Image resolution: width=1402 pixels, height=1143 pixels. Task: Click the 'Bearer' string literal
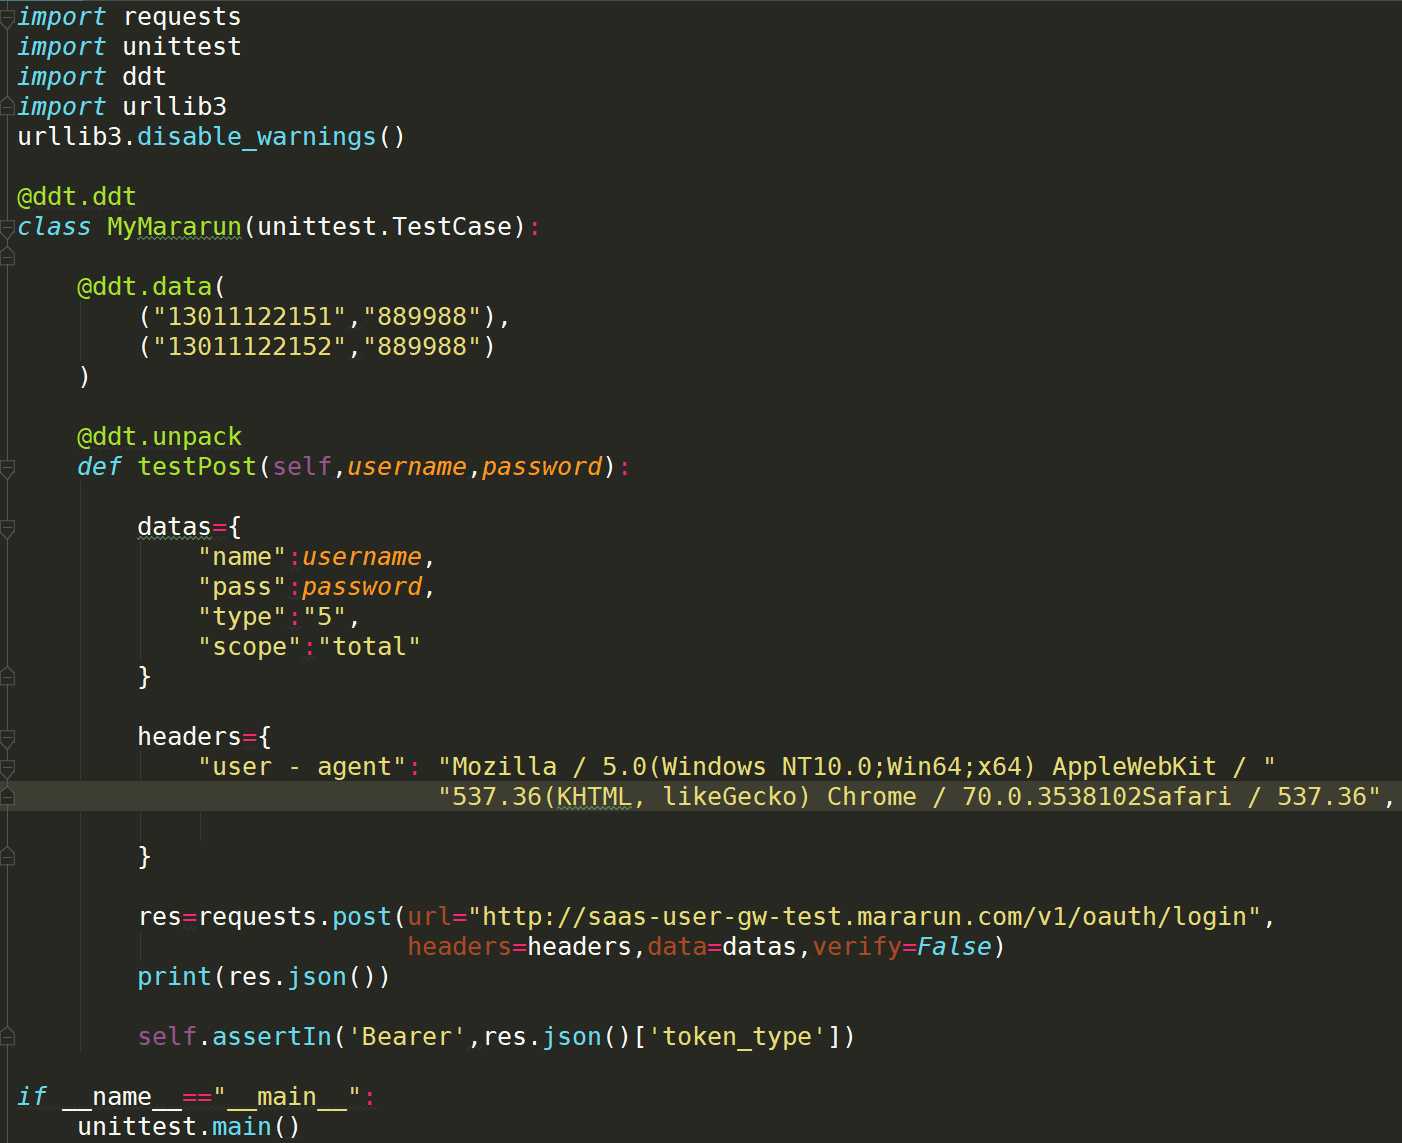[407, 1037]
